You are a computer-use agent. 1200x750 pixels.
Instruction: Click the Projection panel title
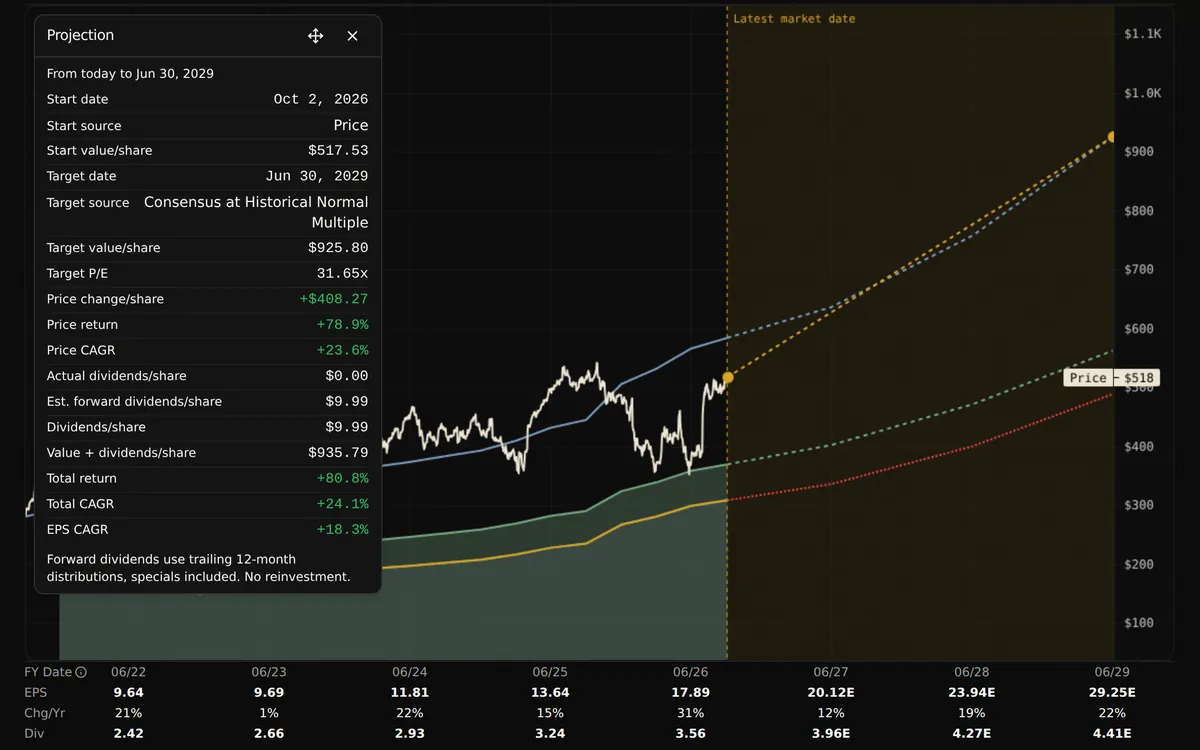tap(80, 35)
